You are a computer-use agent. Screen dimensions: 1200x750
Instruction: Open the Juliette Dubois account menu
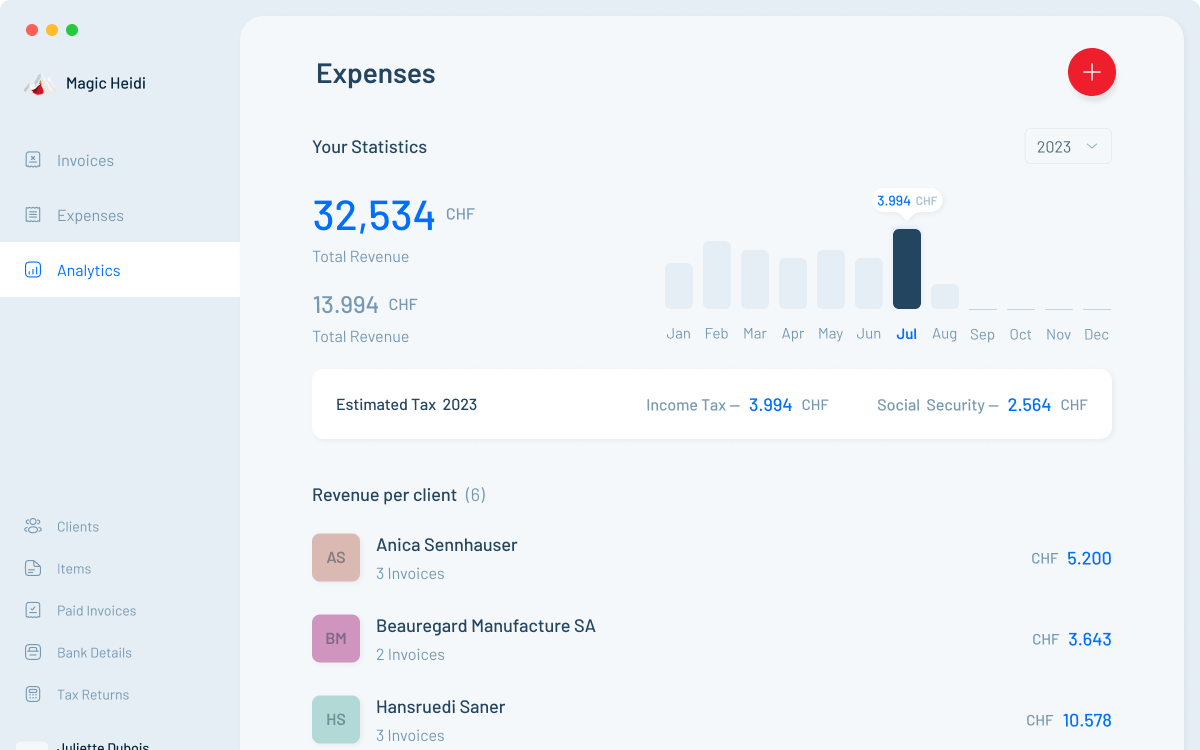(102, 743)
